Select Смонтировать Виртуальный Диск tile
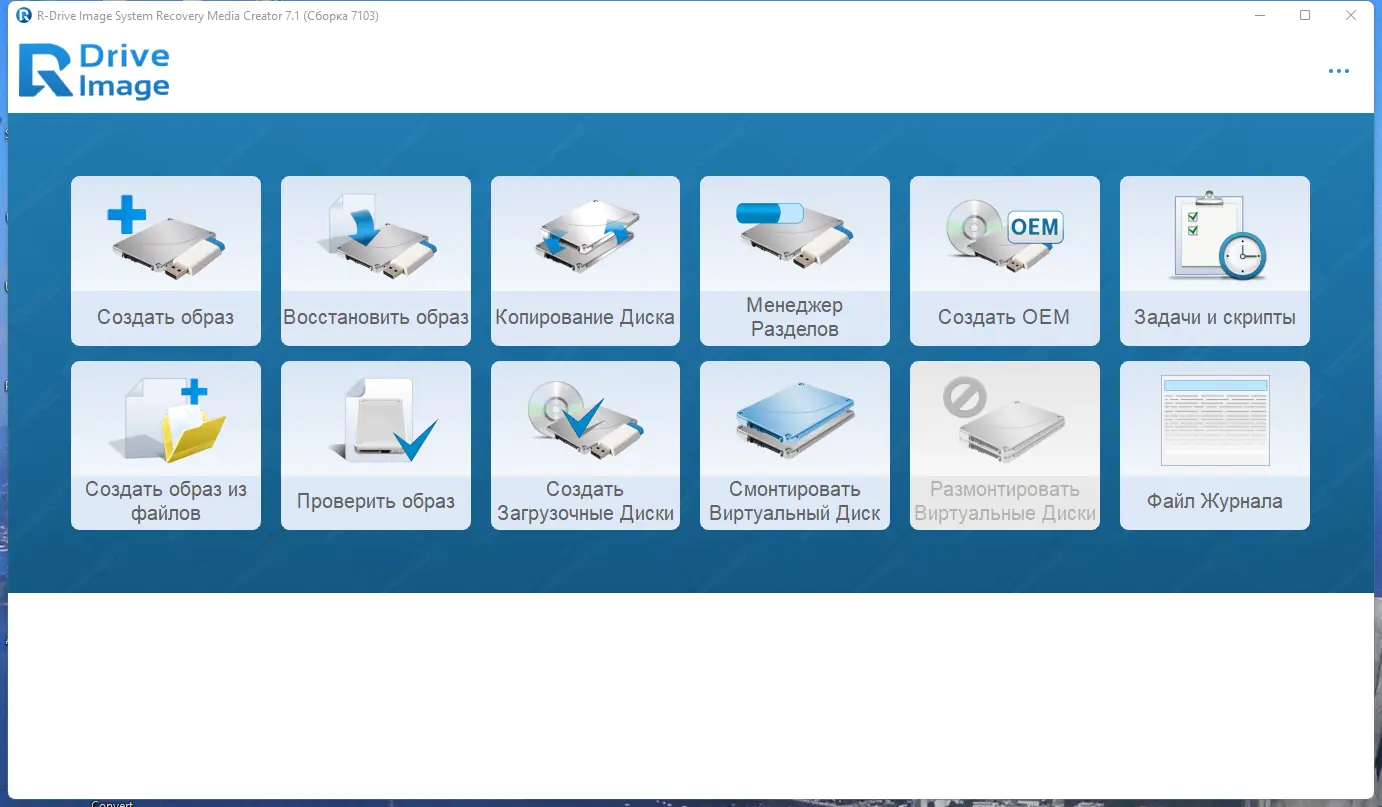Viewport: 1382px width, 807px height. click(795, 445)
